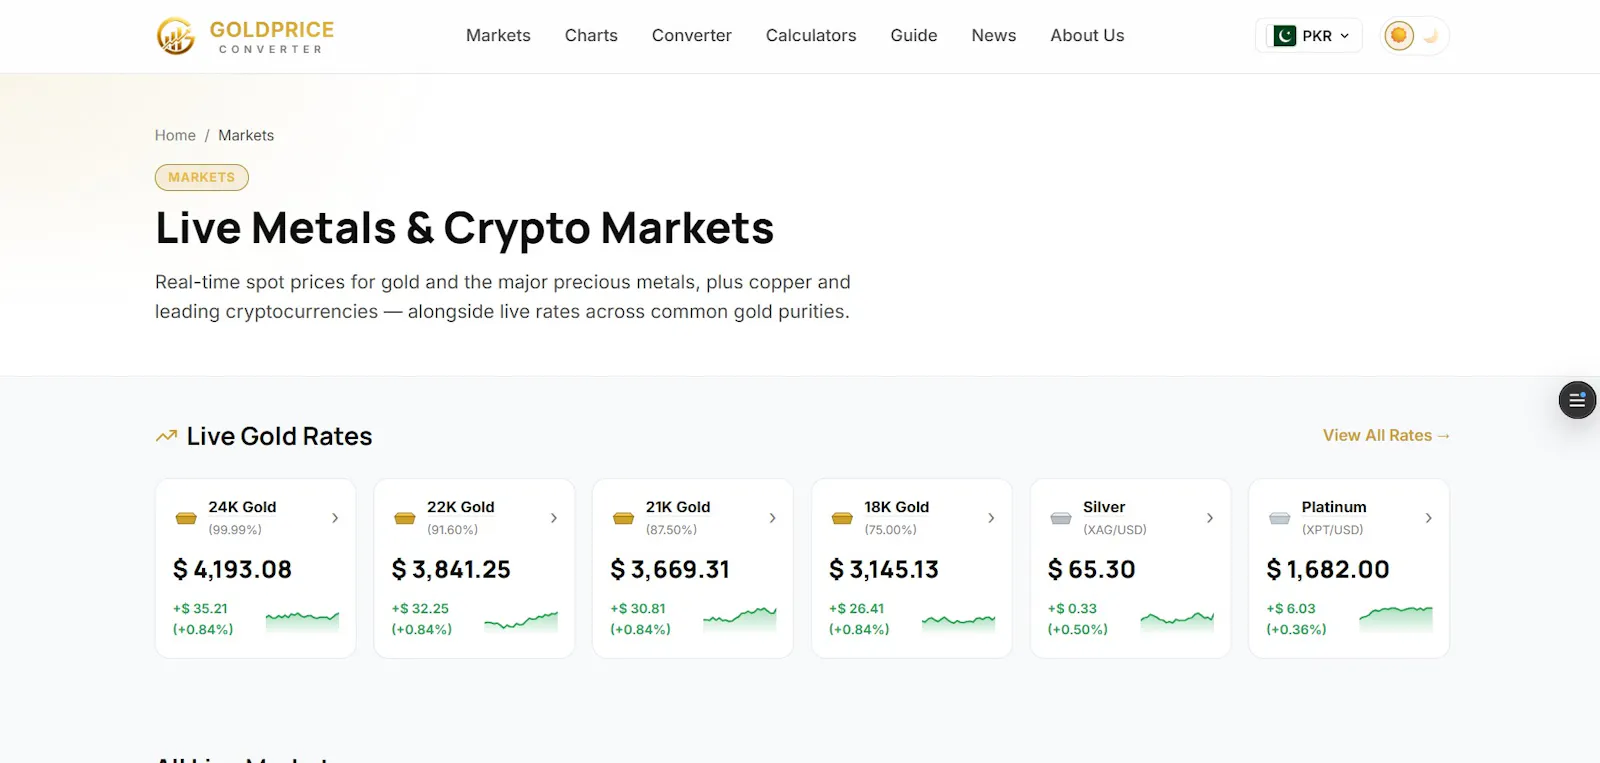This screenshot has width=1600, height=763.
Task: Click the +$ 32.25 change value
Action: (420, 608)
